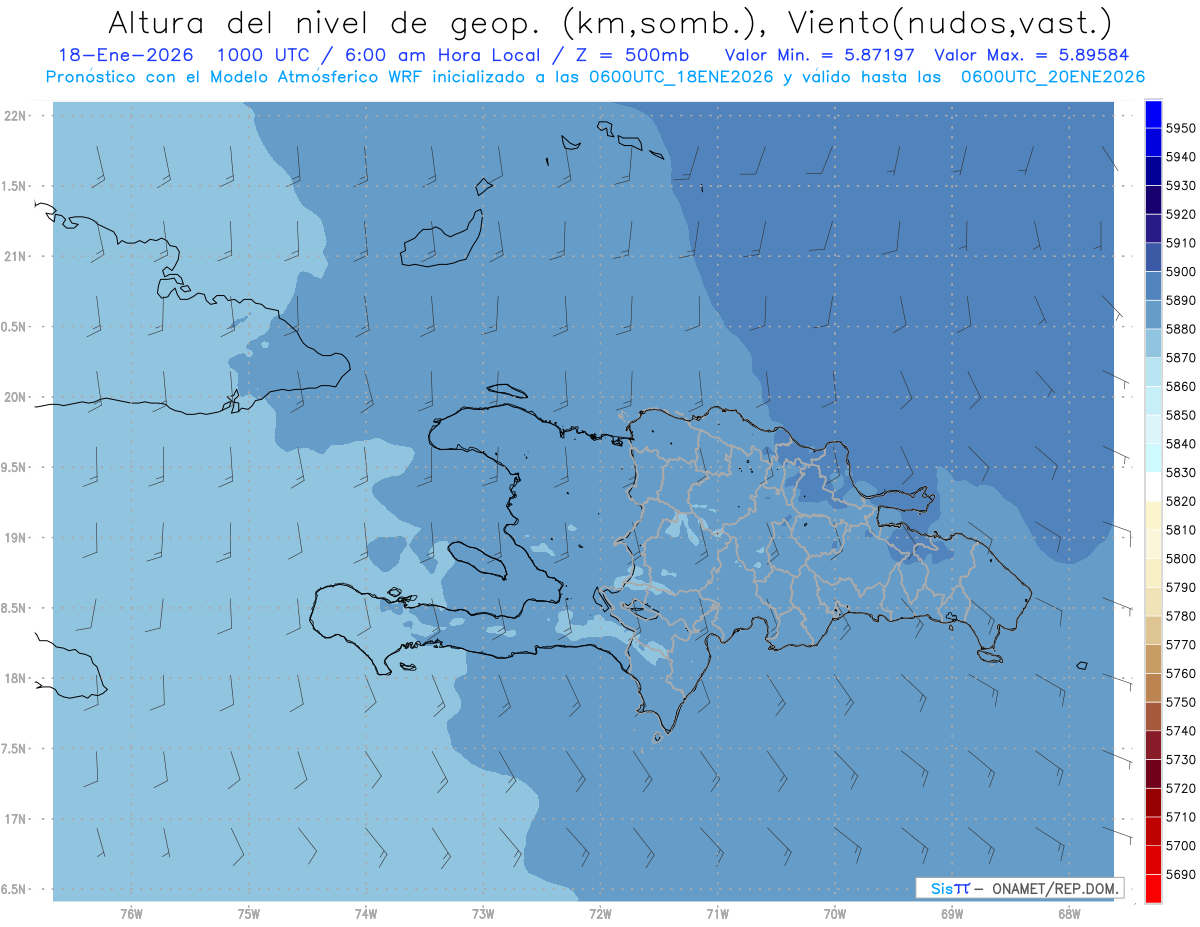Click the colorbar value 5820
Viewport: 1200px width, 927px height.
[x=1180, y=501]
